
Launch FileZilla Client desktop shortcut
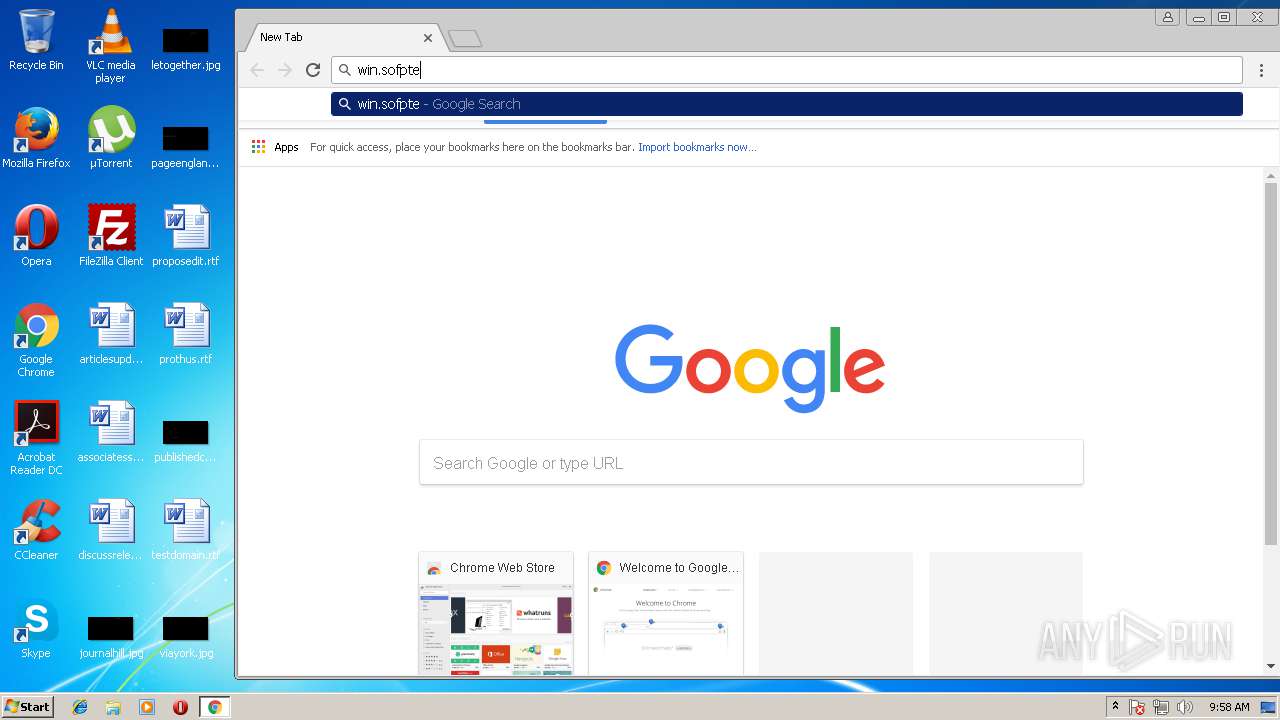pos(110,236)
